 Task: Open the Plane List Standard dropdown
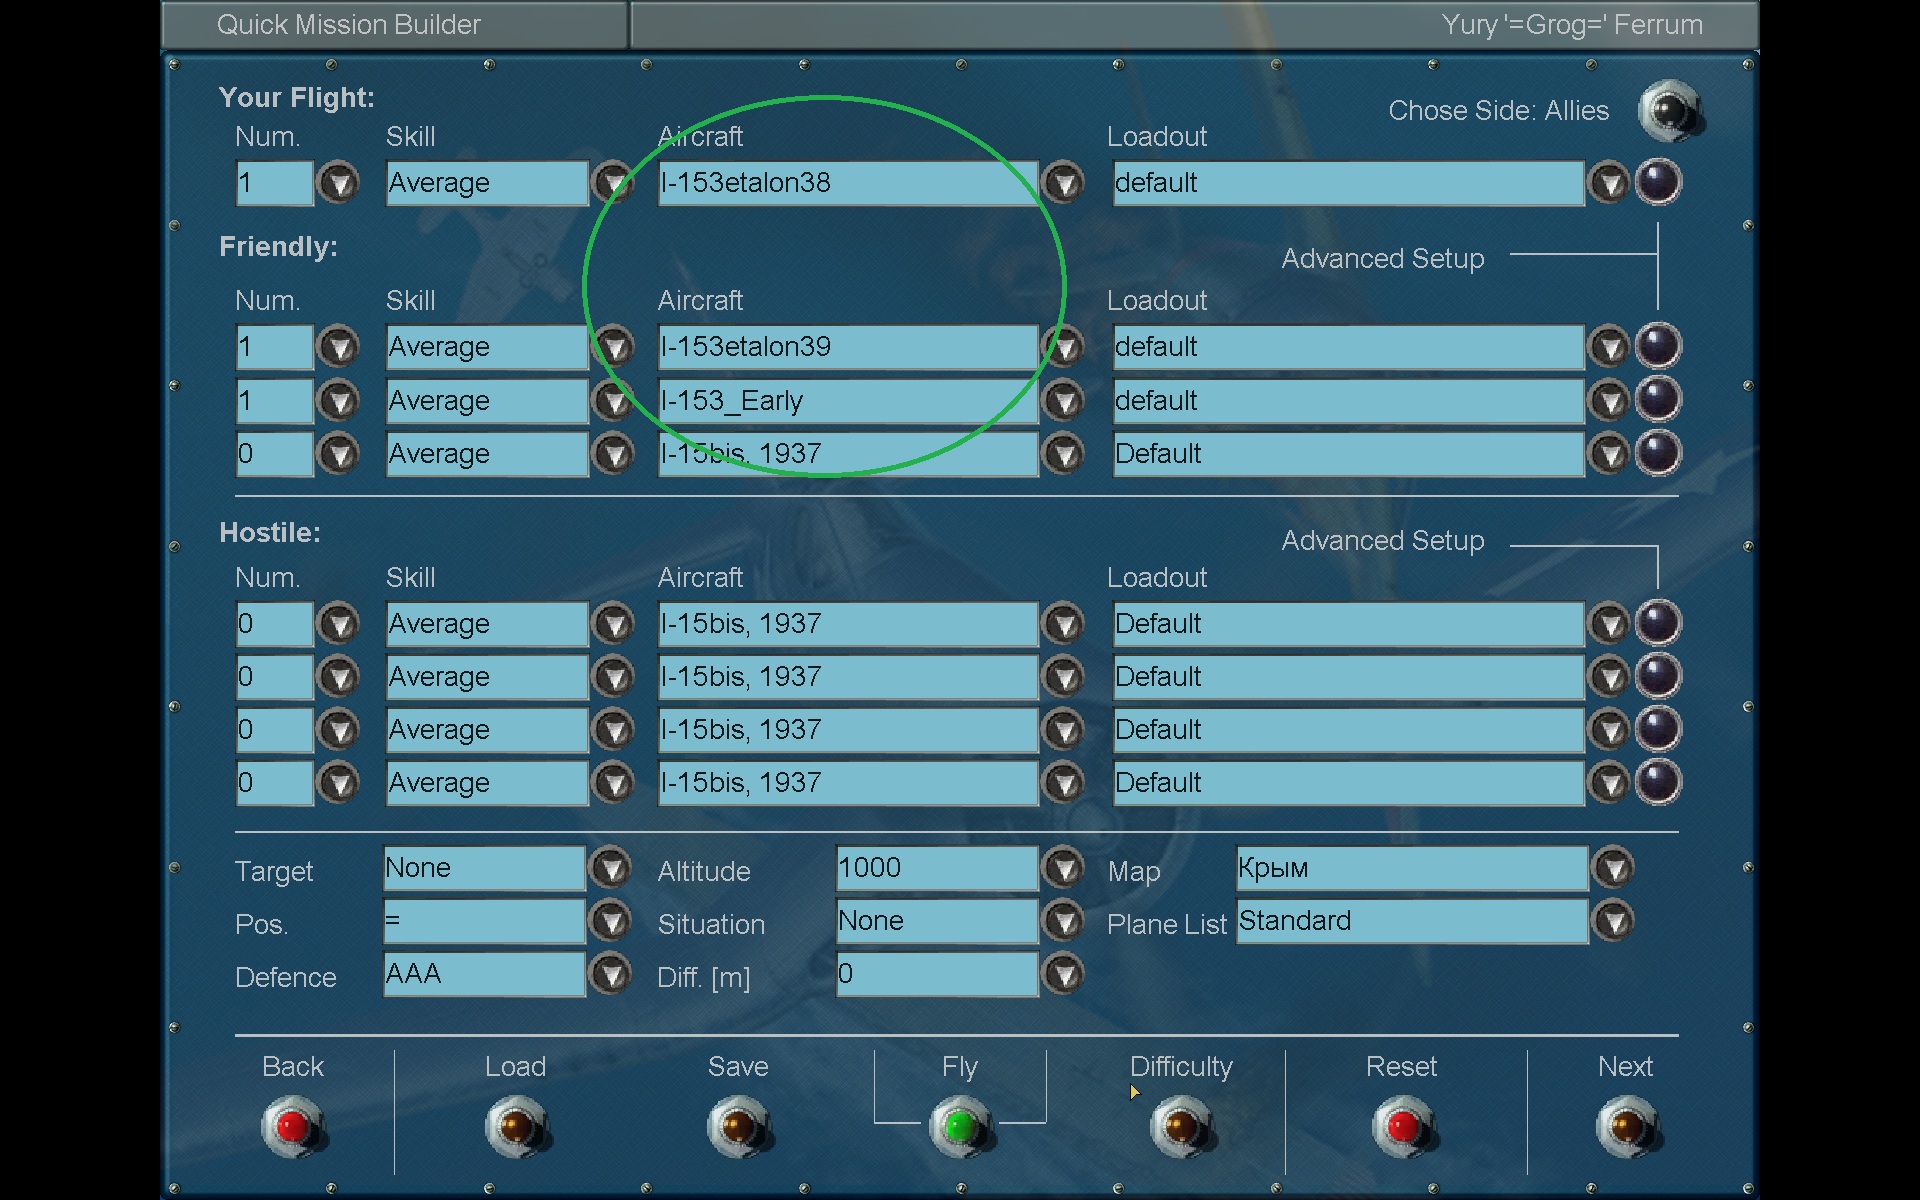click(x=1613, y=921)
